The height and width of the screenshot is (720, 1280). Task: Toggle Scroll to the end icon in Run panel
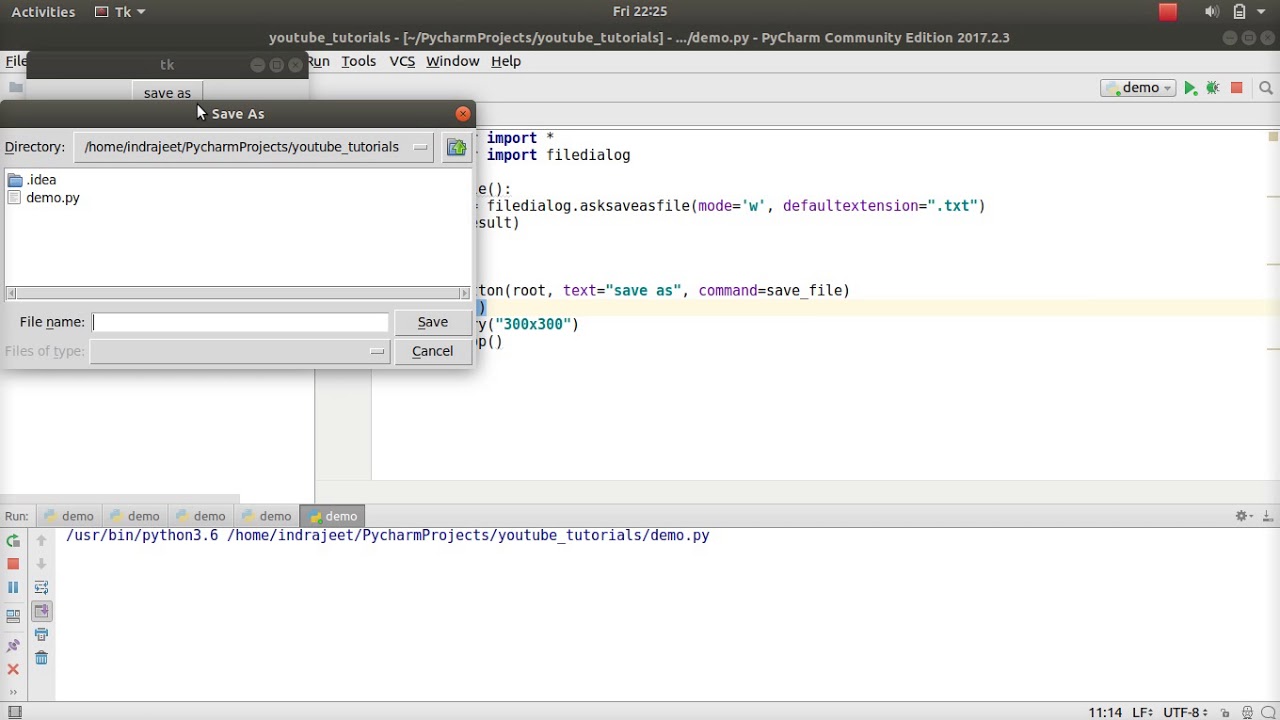tap(41, 611)
